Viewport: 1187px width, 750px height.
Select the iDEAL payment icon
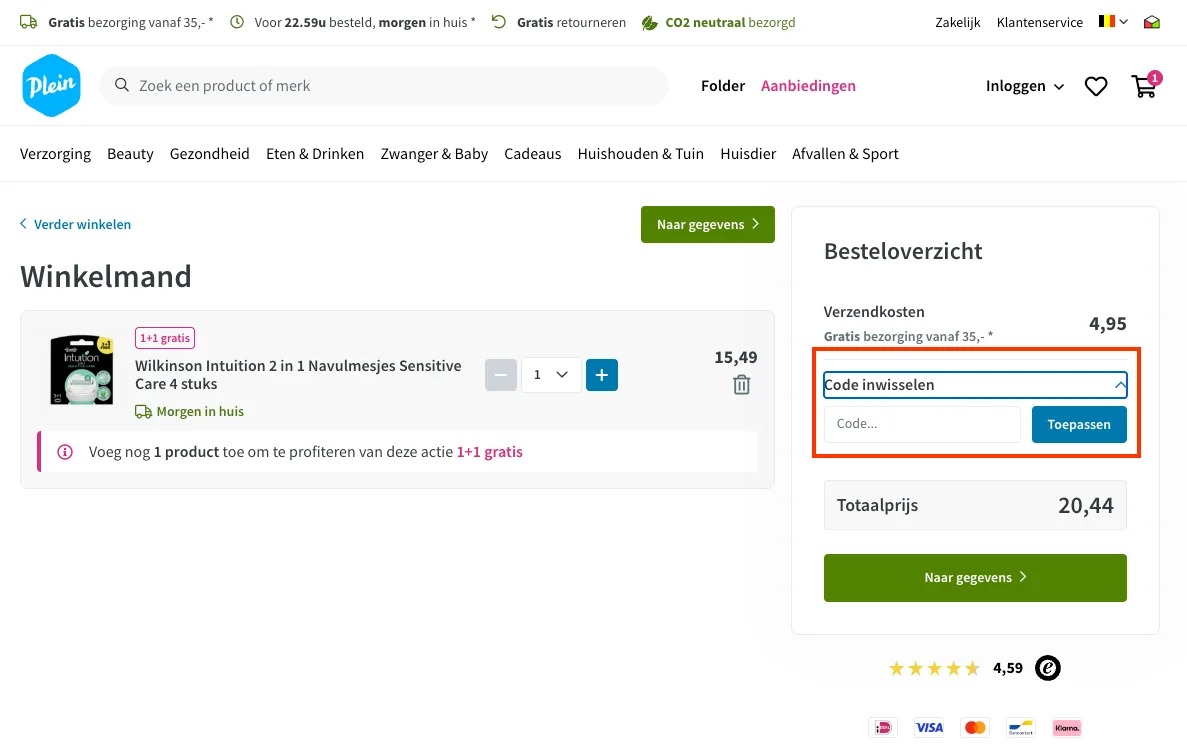[x=883, y=727]
